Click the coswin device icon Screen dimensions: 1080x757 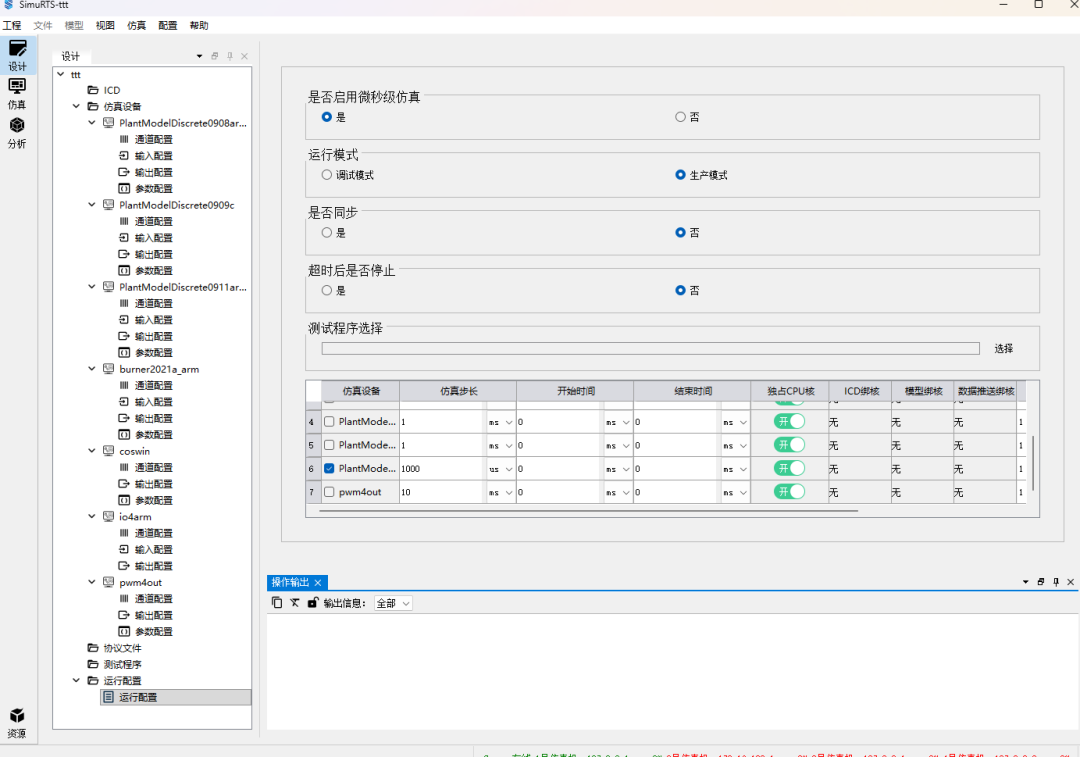tap(108, 451)
